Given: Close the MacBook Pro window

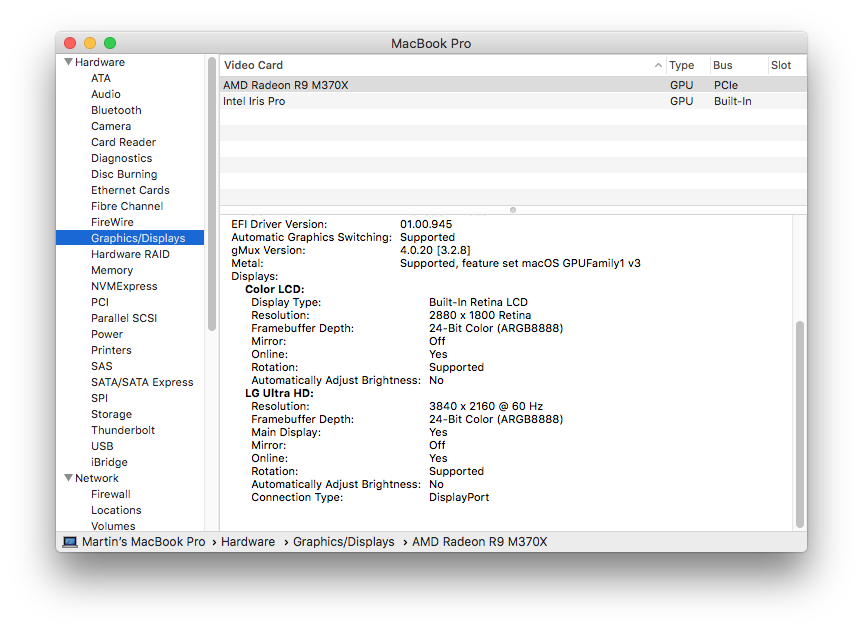Looking at the screenshot, I should 70,43.
